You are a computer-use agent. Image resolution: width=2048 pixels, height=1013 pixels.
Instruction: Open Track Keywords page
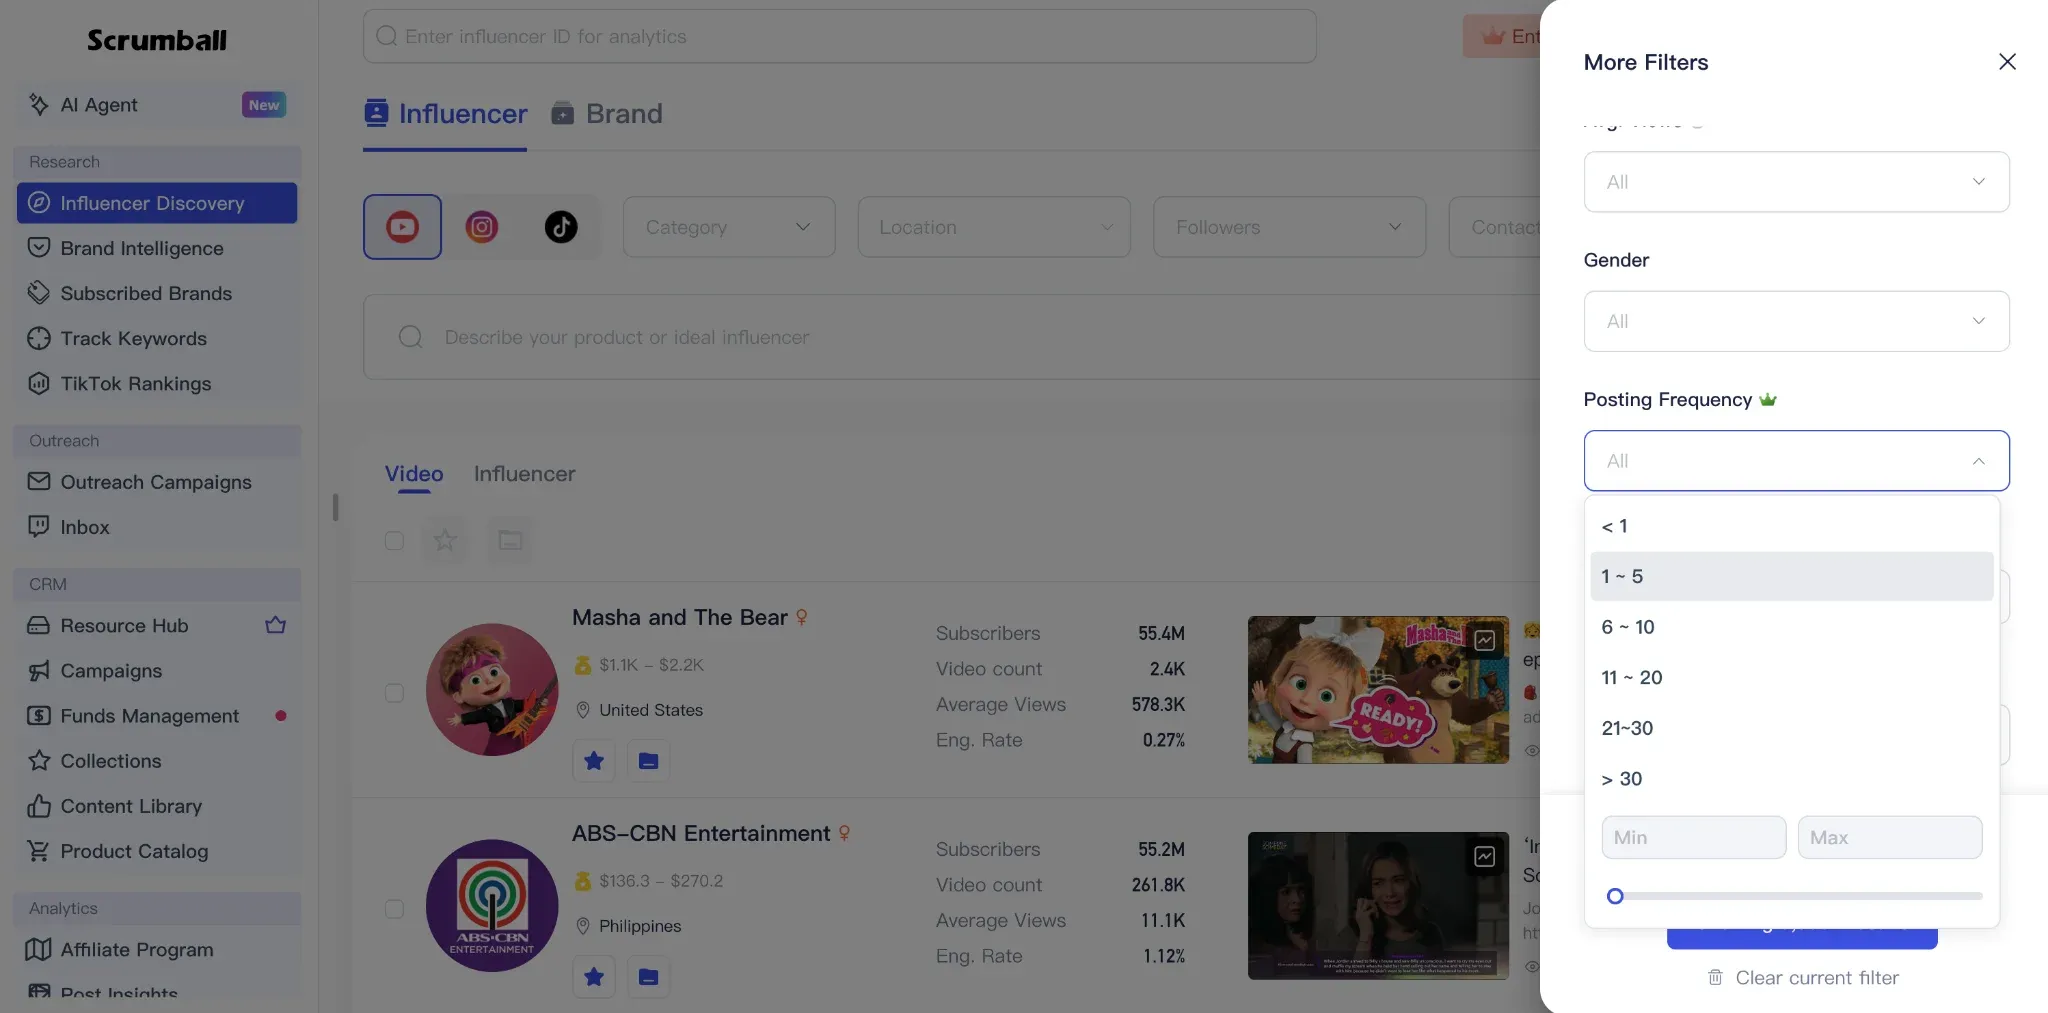pos(157,338)
